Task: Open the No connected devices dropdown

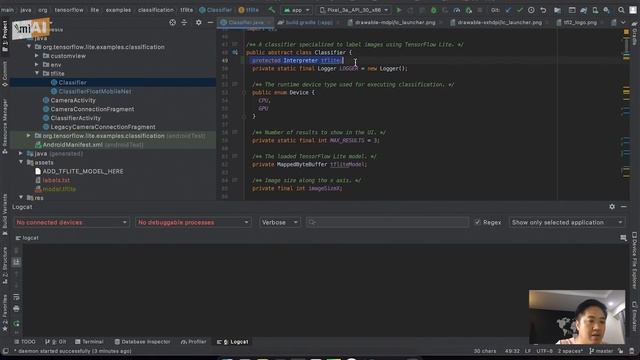Action: 71,222
